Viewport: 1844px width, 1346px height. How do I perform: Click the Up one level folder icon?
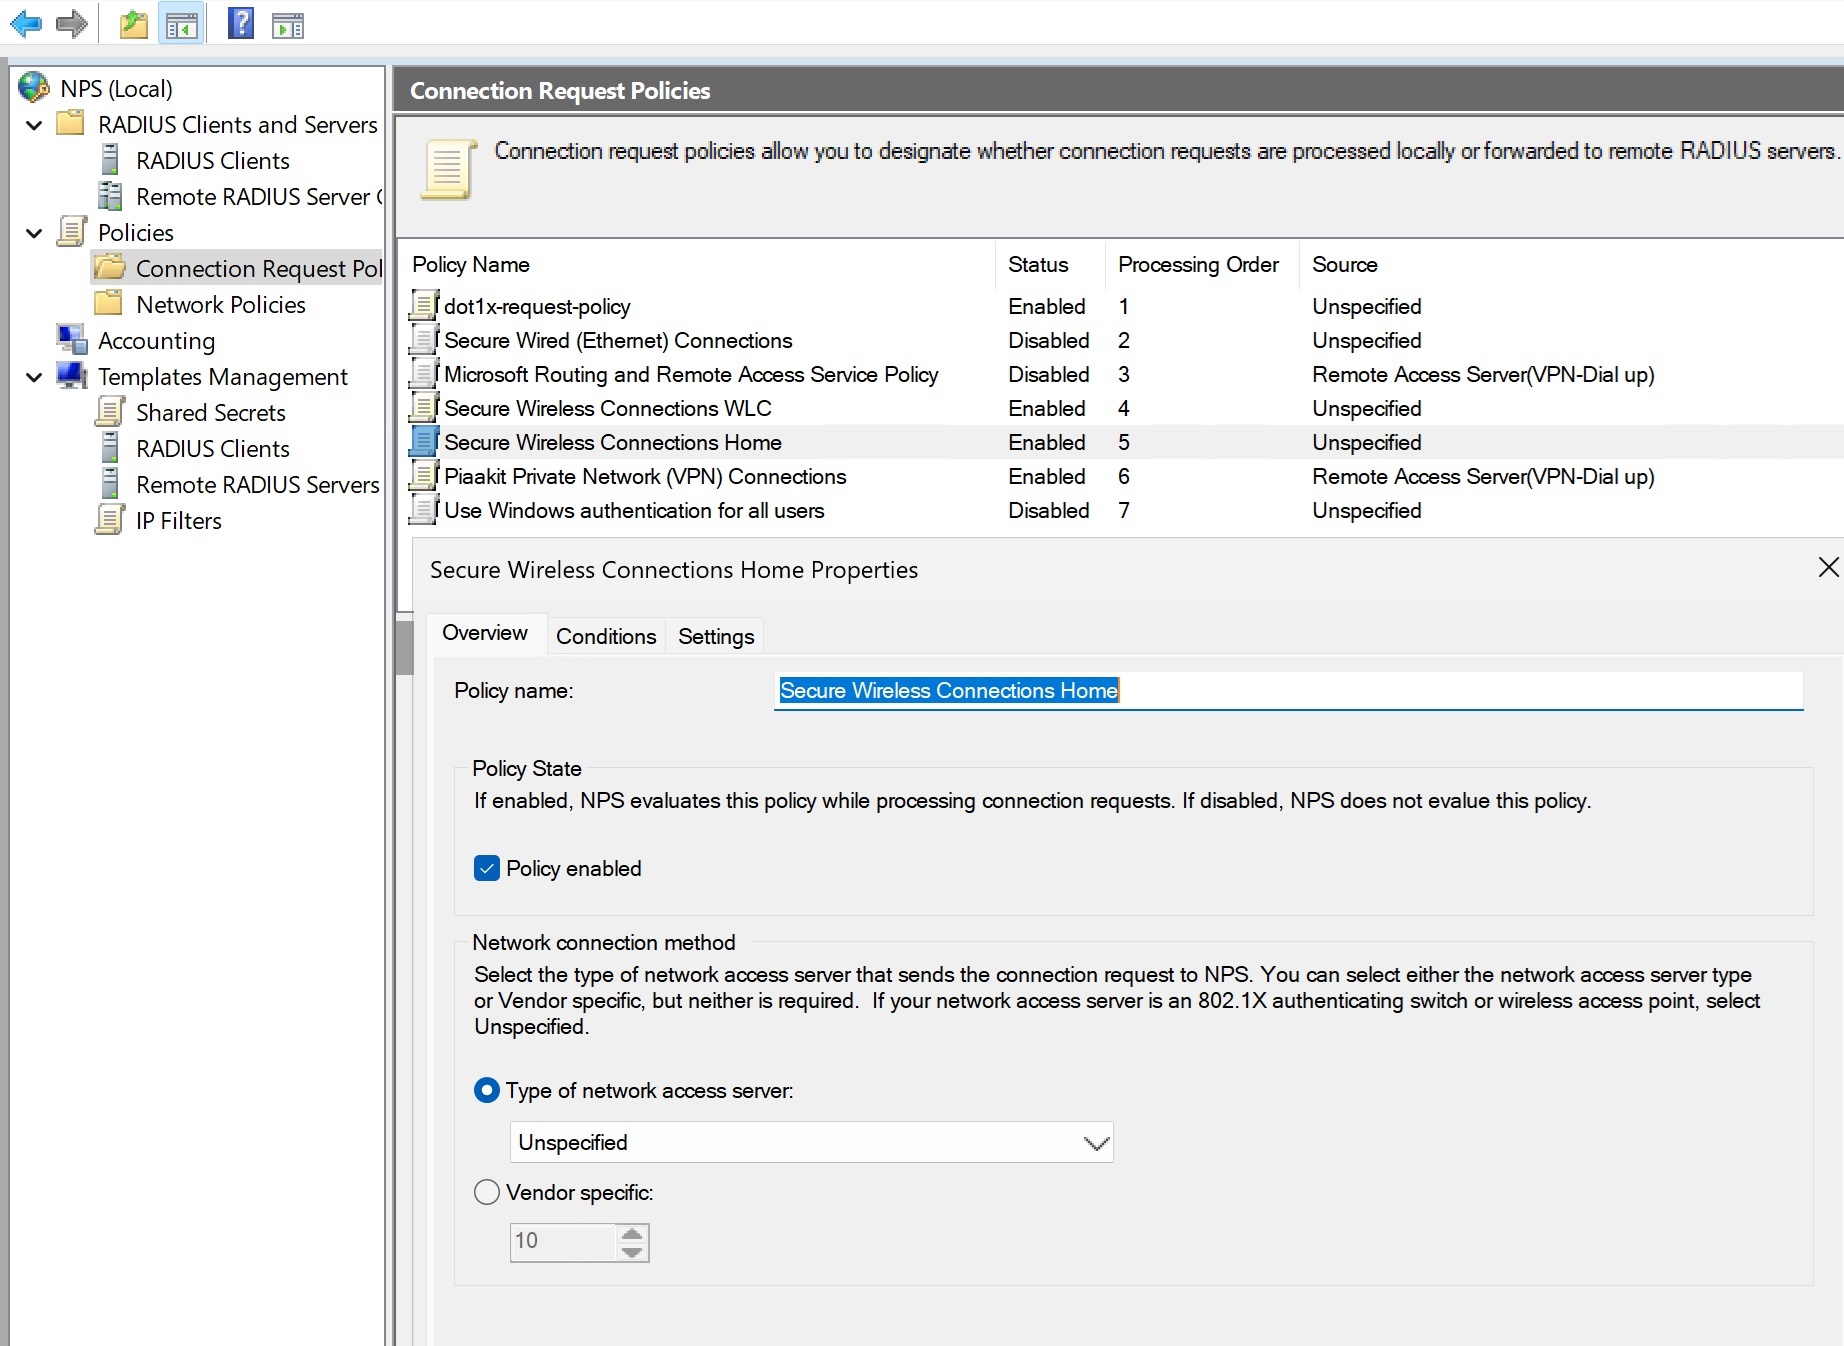click(133, 24)
